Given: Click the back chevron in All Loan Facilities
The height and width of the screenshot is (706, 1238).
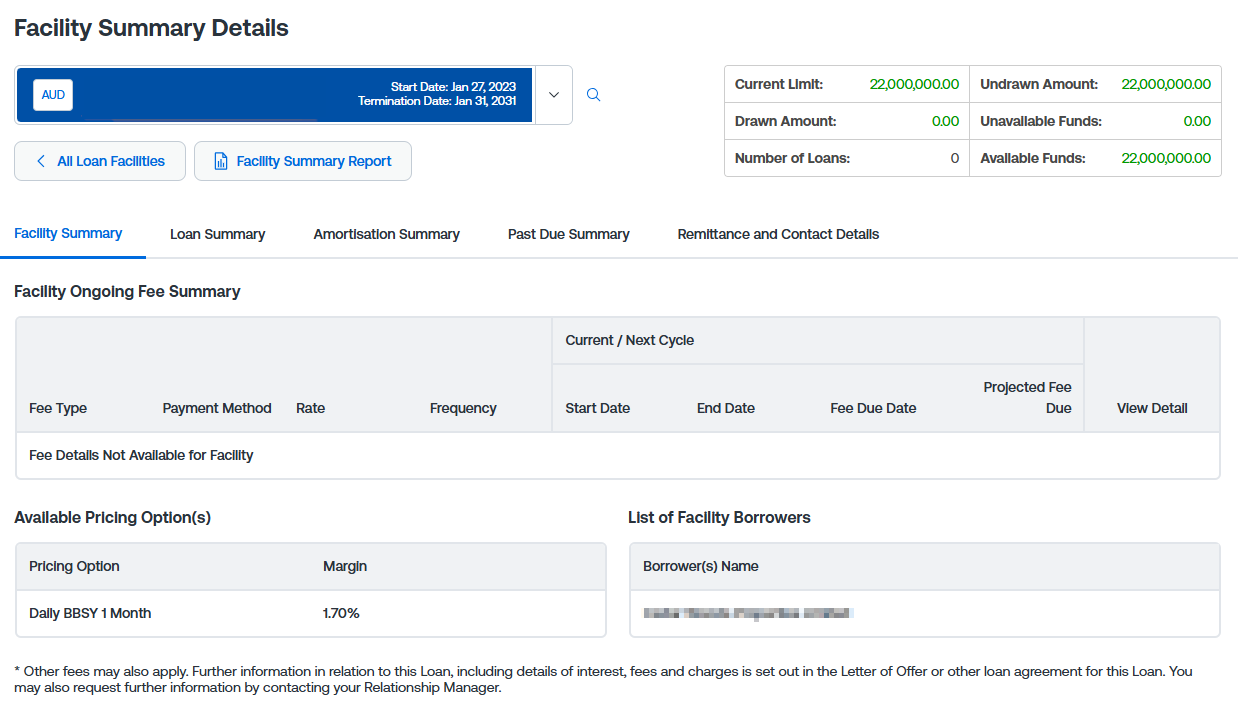Looking at the screenshot, I should pos(41,161).
